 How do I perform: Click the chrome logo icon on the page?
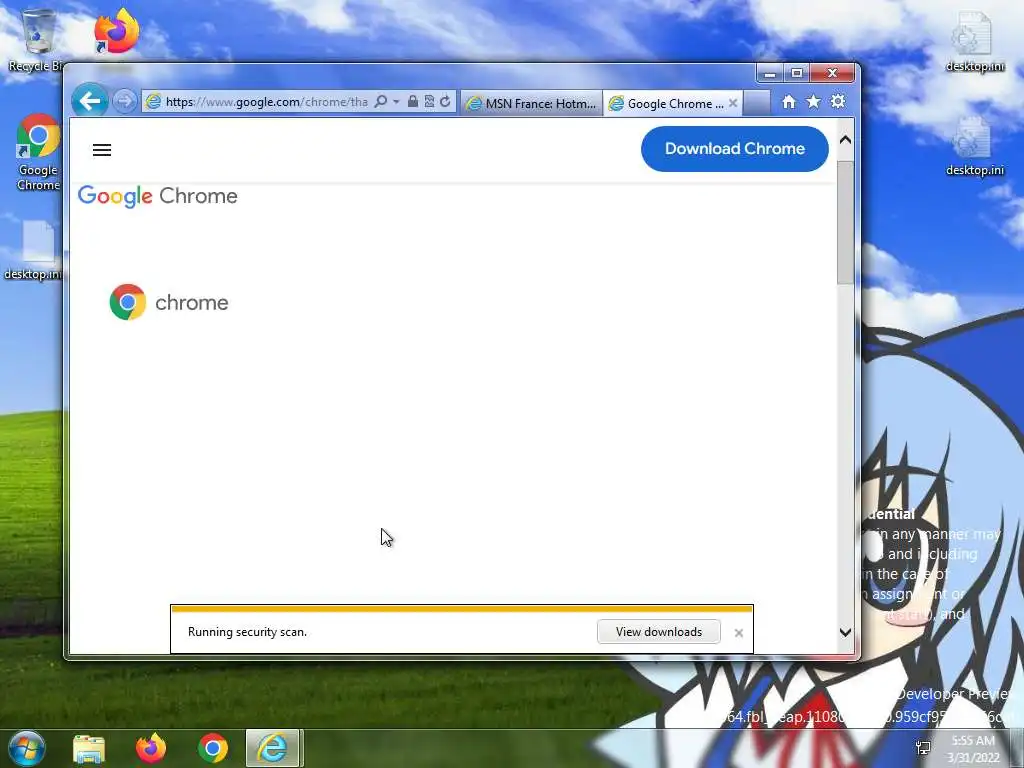[128, 302]
